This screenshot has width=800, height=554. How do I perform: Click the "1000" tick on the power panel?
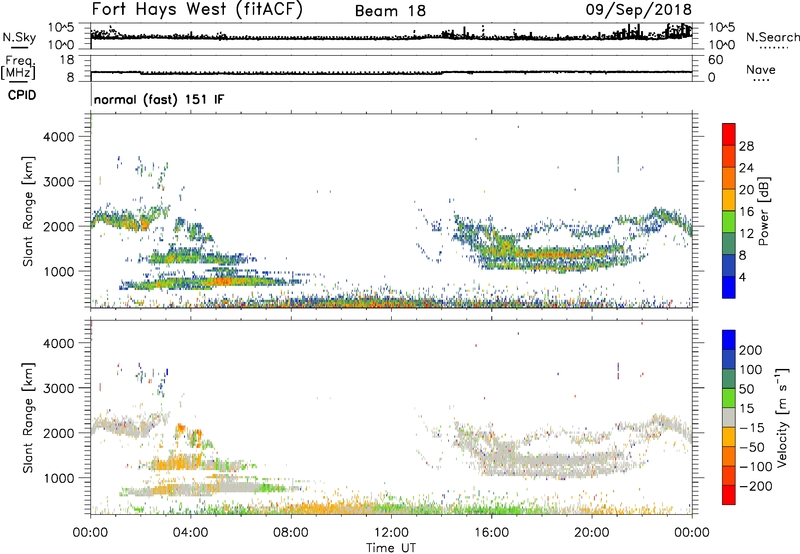click(58, 271)
